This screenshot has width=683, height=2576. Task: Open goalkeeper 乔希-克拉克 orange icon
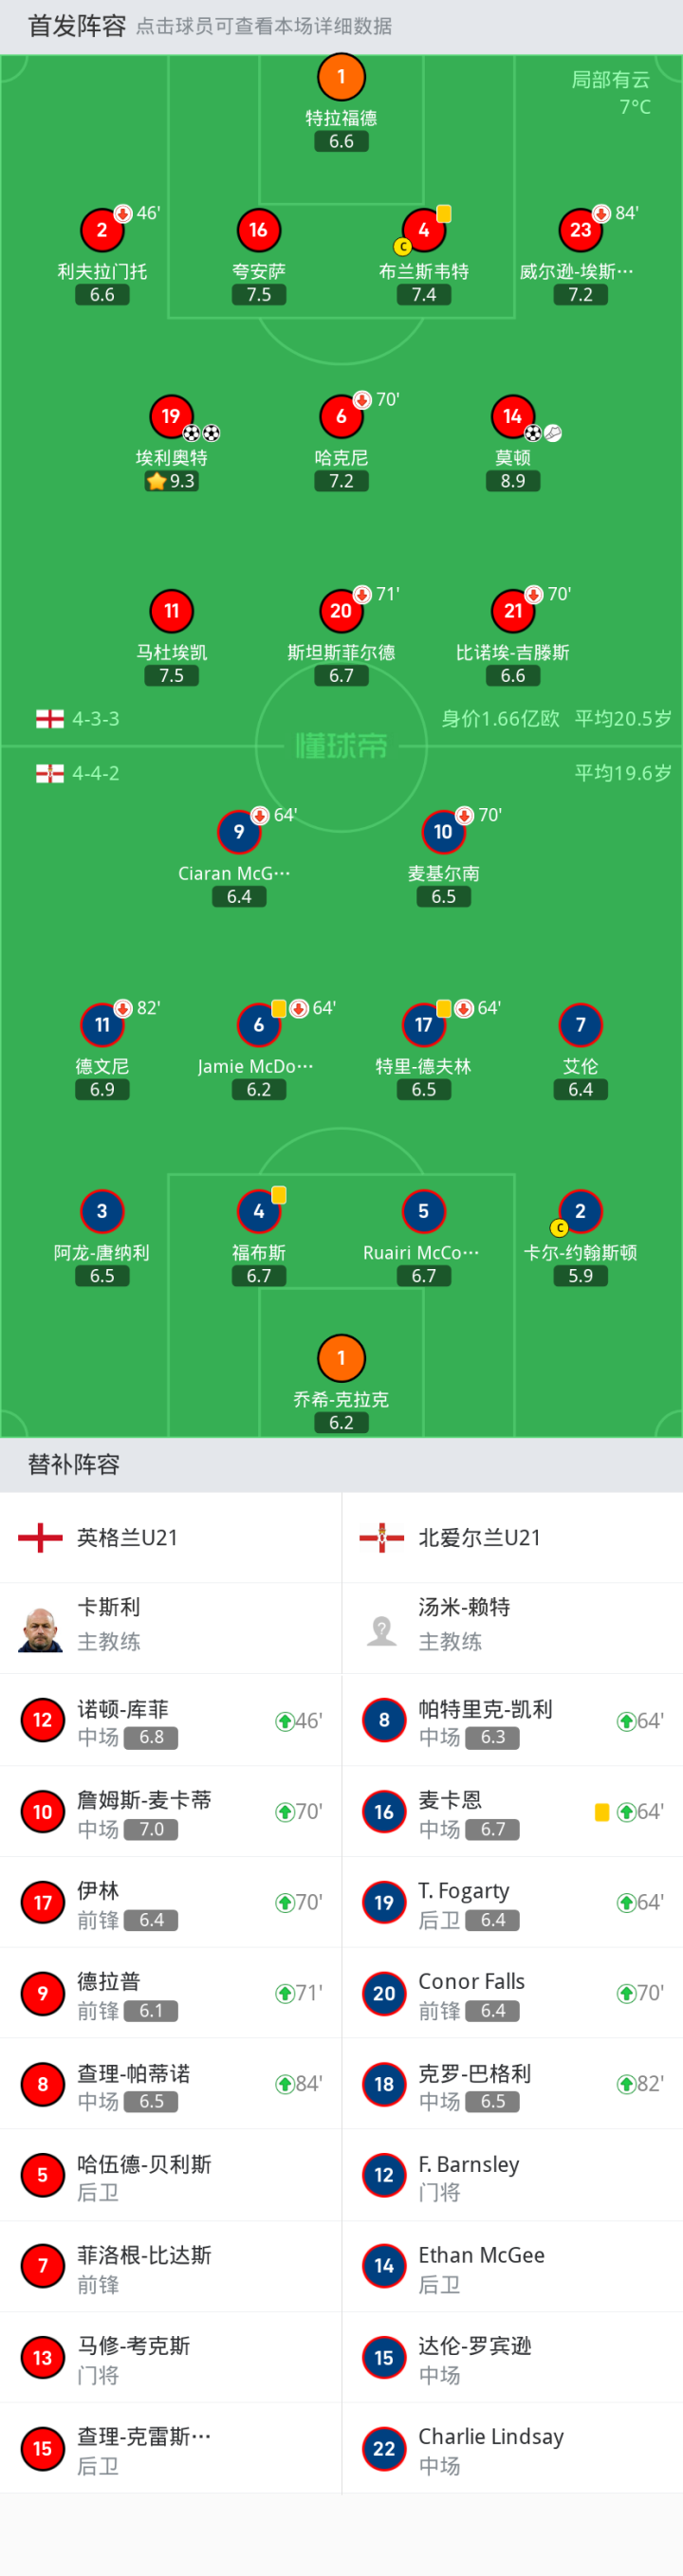coord(341,1358)
